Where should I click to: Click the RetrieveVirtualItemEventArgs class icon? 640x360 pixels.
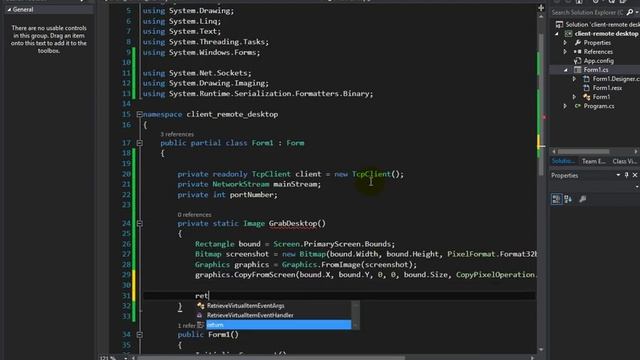pyautogui.click(x=200, y=306)
